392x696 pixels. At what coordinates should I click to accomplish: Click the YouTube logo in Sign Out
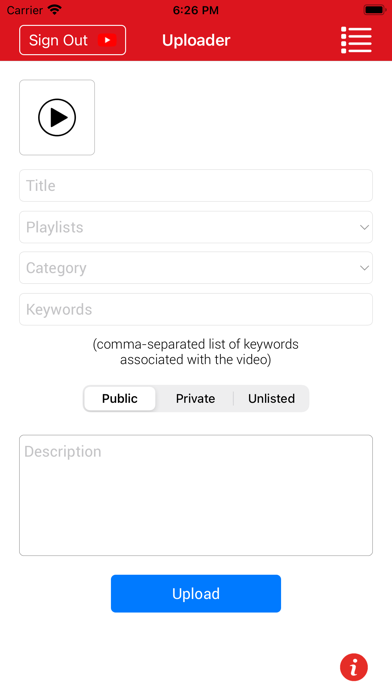tap(107, 40)
